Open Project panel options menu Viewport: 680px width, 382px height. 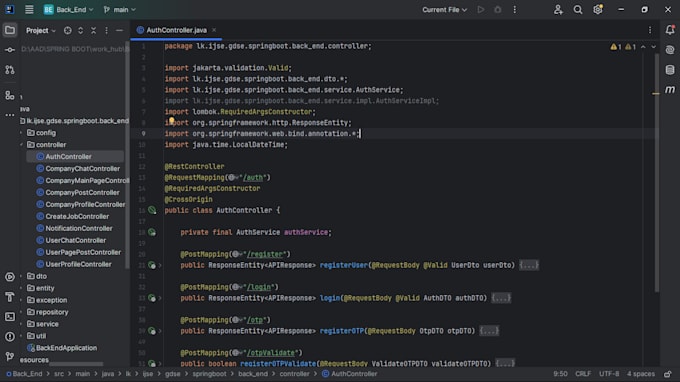click(106, 30)
